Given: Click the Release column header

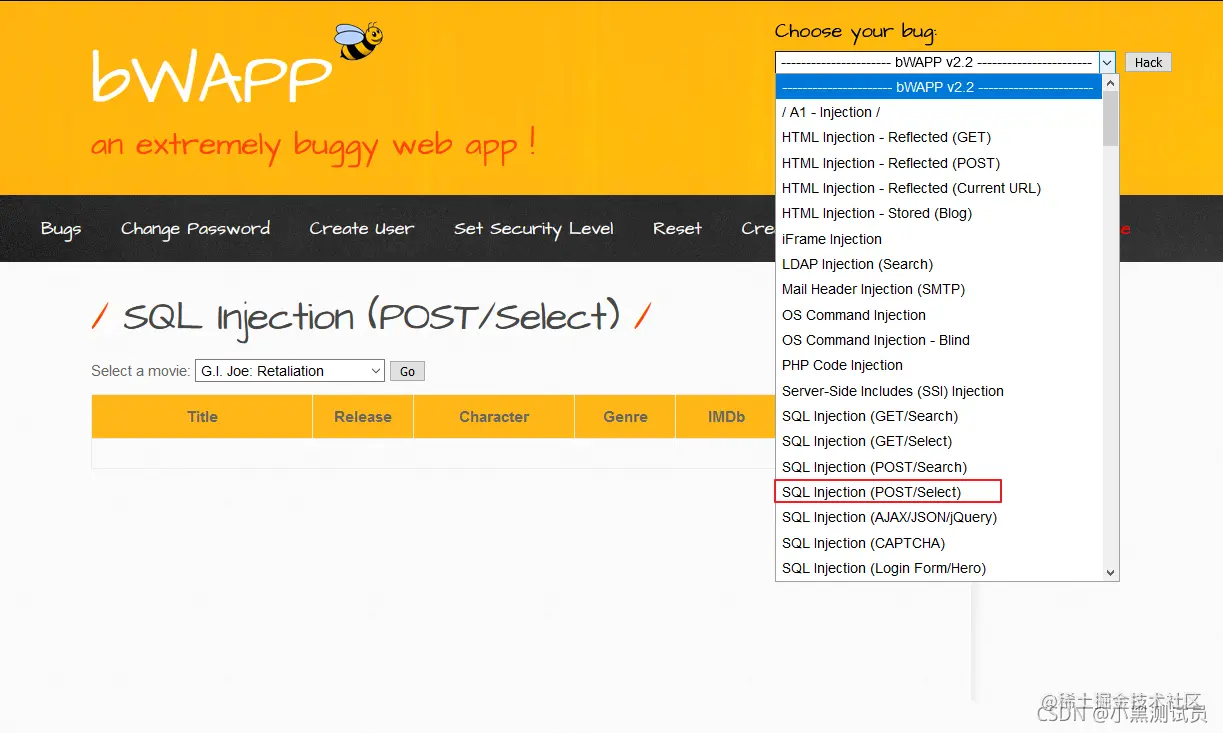Looking at the screenshot, I should click(363, 417).
